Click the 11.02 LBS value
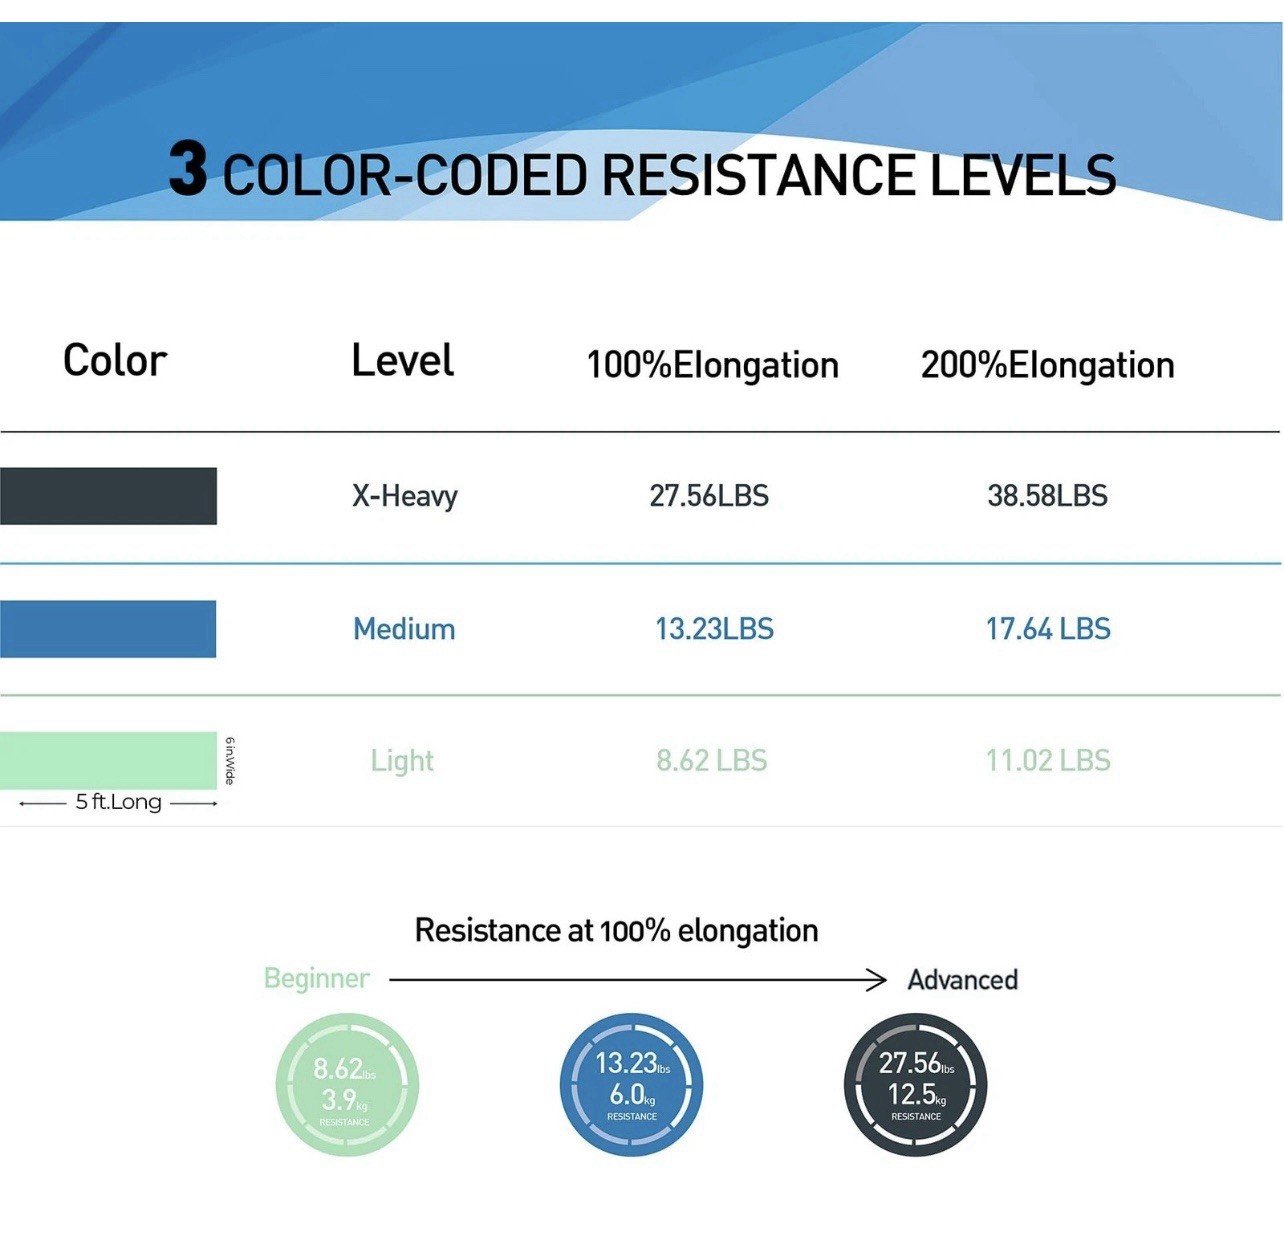This screenshot has height=1239, width=1284. tap(1048, 761)
